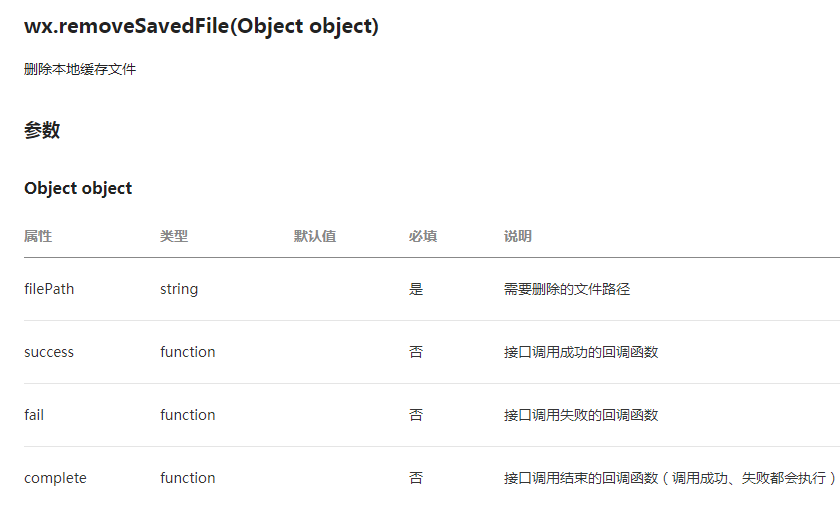Select the success property cell

(x=49, y=352)
